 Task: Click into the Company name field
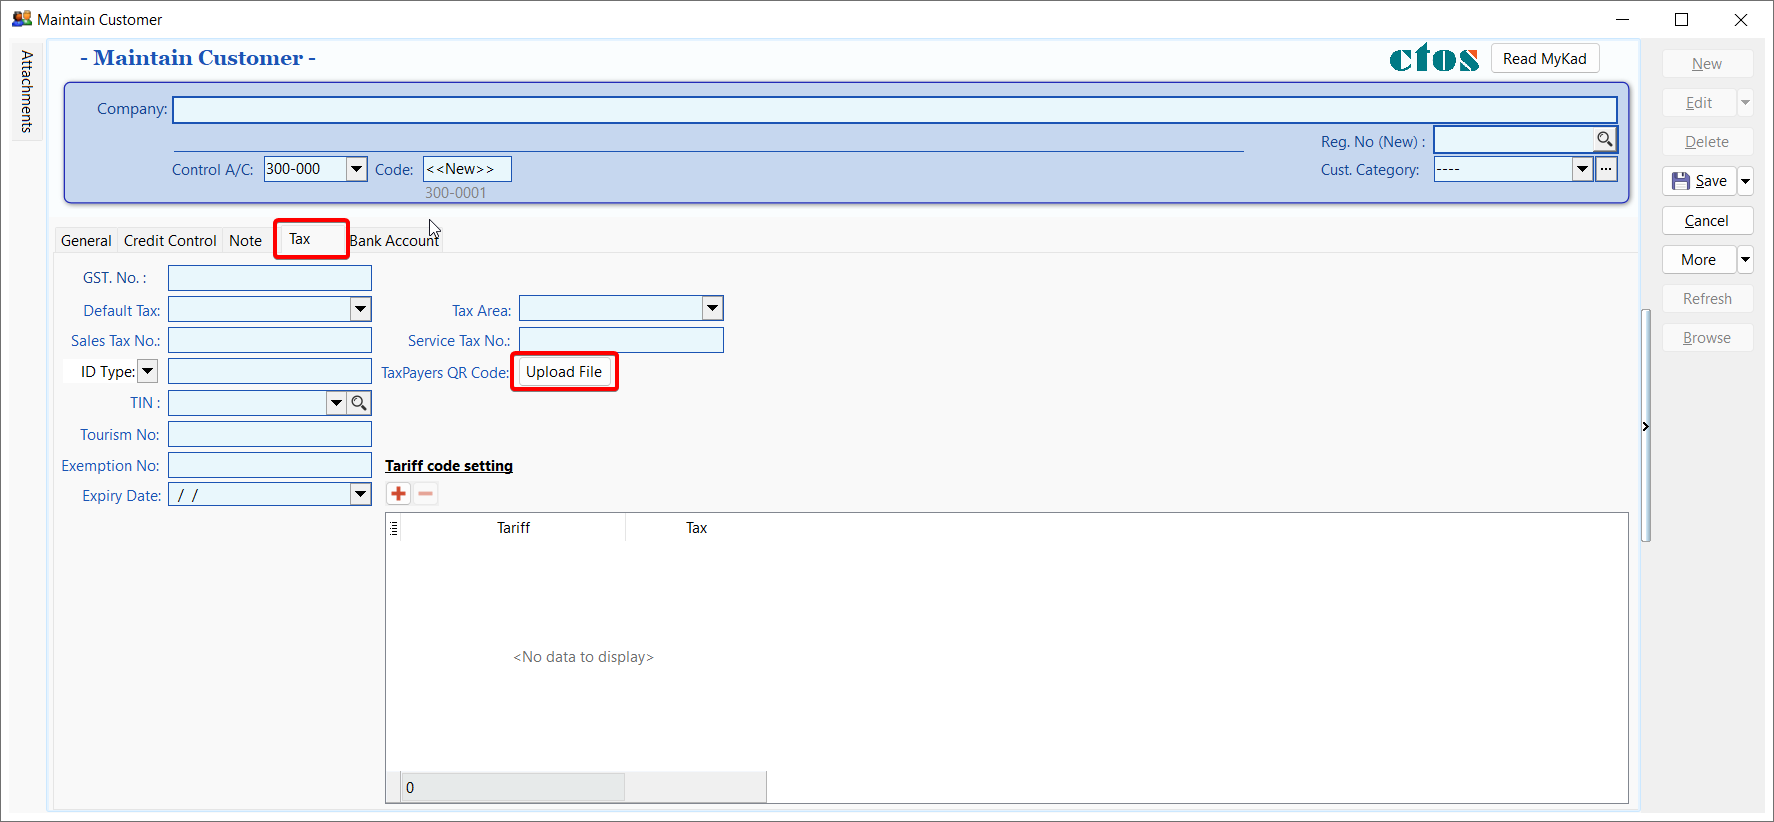pos(894,110)
